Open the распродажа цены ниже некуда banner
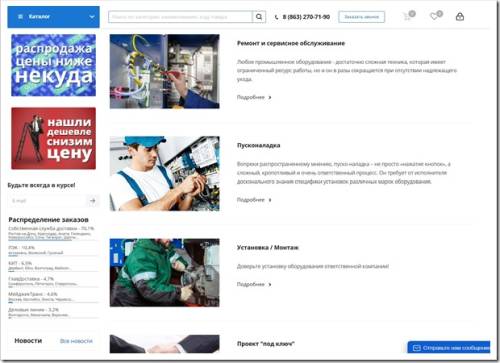 (53, 65)
